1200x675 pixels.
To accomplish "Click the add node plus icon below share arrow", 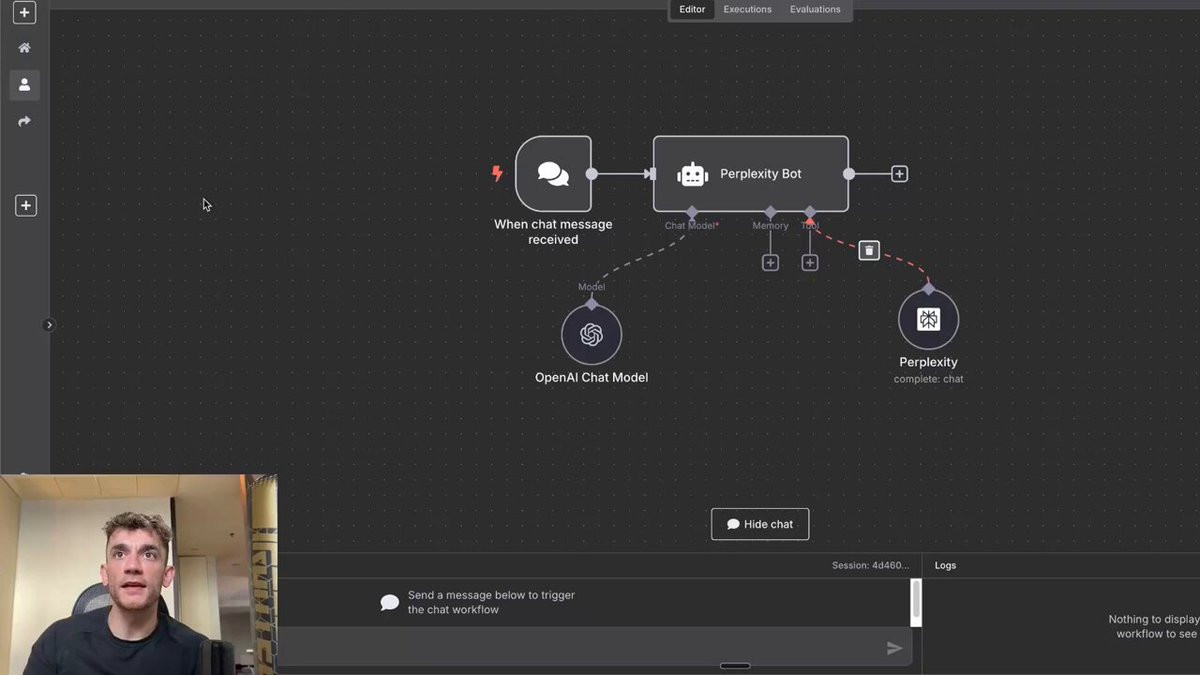I will [26, 206].
